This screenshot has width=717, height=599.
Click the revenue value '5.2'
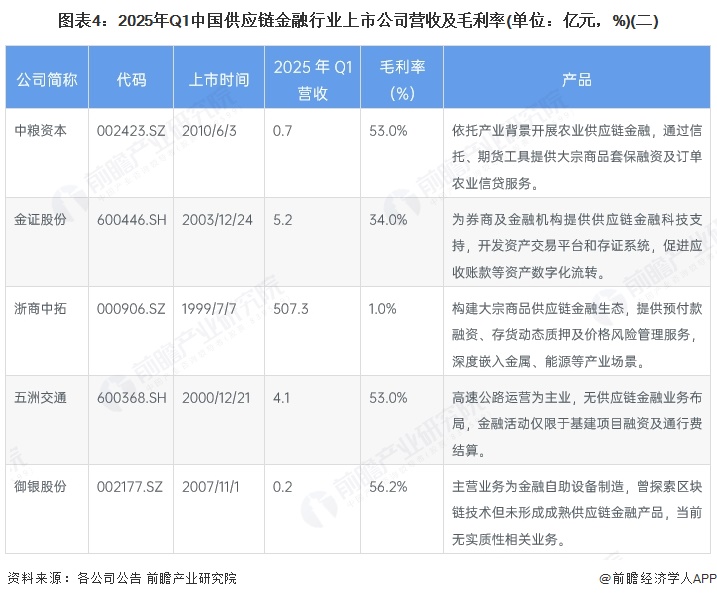pyautogui.click(x=283, y=219)
